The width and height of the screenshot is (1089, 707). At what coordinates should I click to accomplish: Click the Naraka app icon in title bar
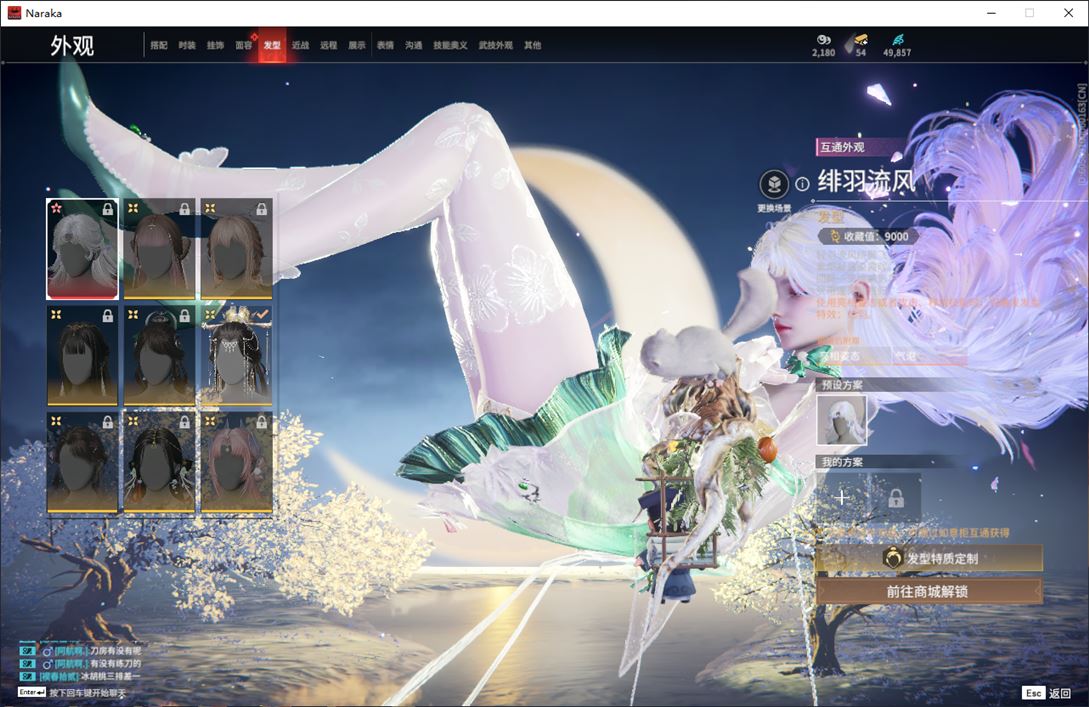tap(14, 13)
